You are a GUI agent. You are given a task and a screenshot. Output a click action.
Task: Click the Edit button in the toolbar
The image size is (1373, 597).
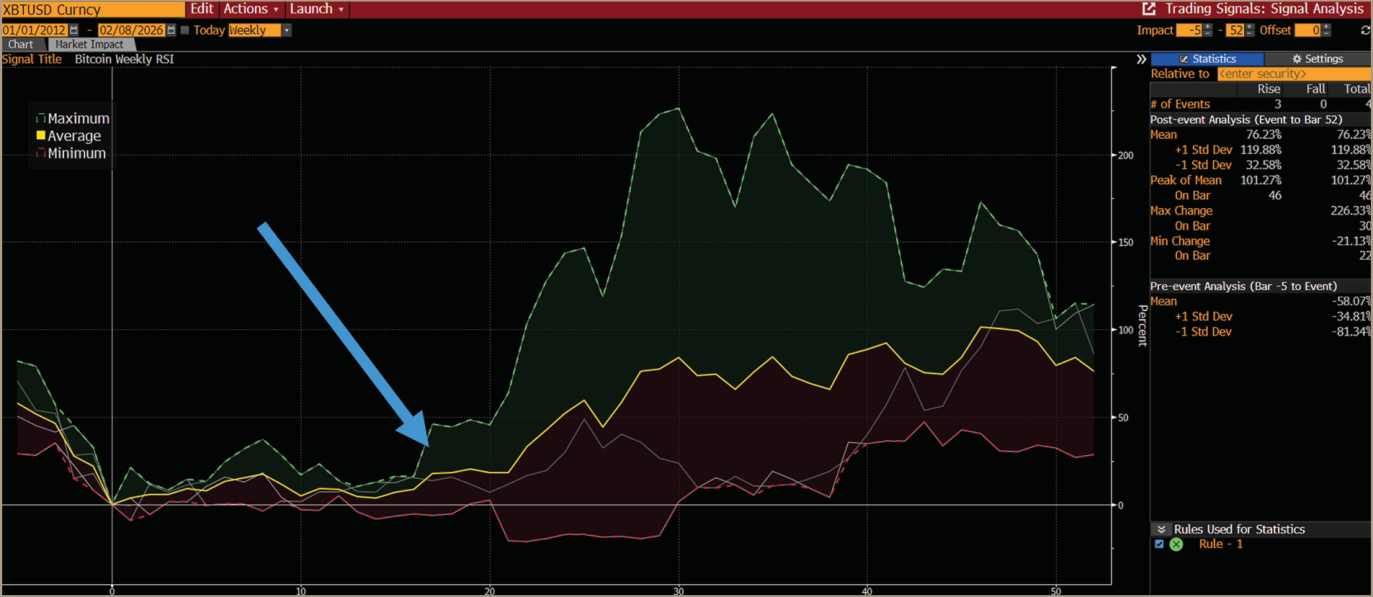coord(201,9)
